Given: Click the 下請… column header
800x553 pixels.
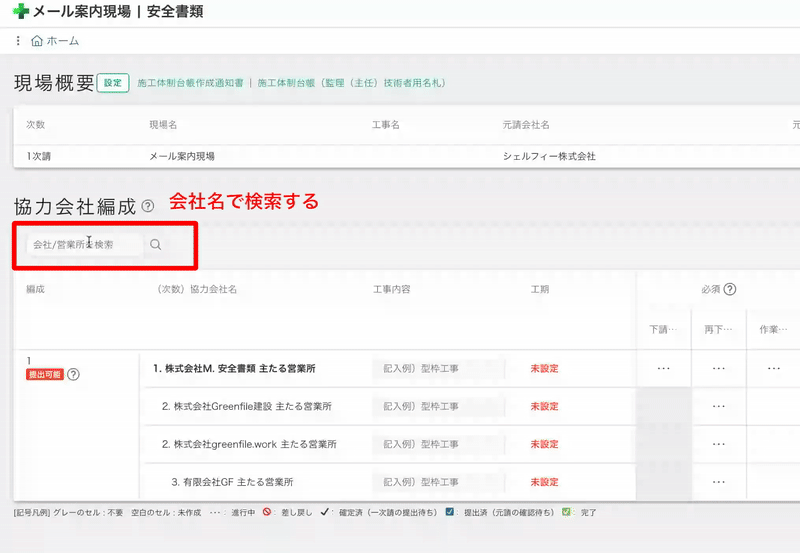Looking at the screenshot, I should pos(663,330).
